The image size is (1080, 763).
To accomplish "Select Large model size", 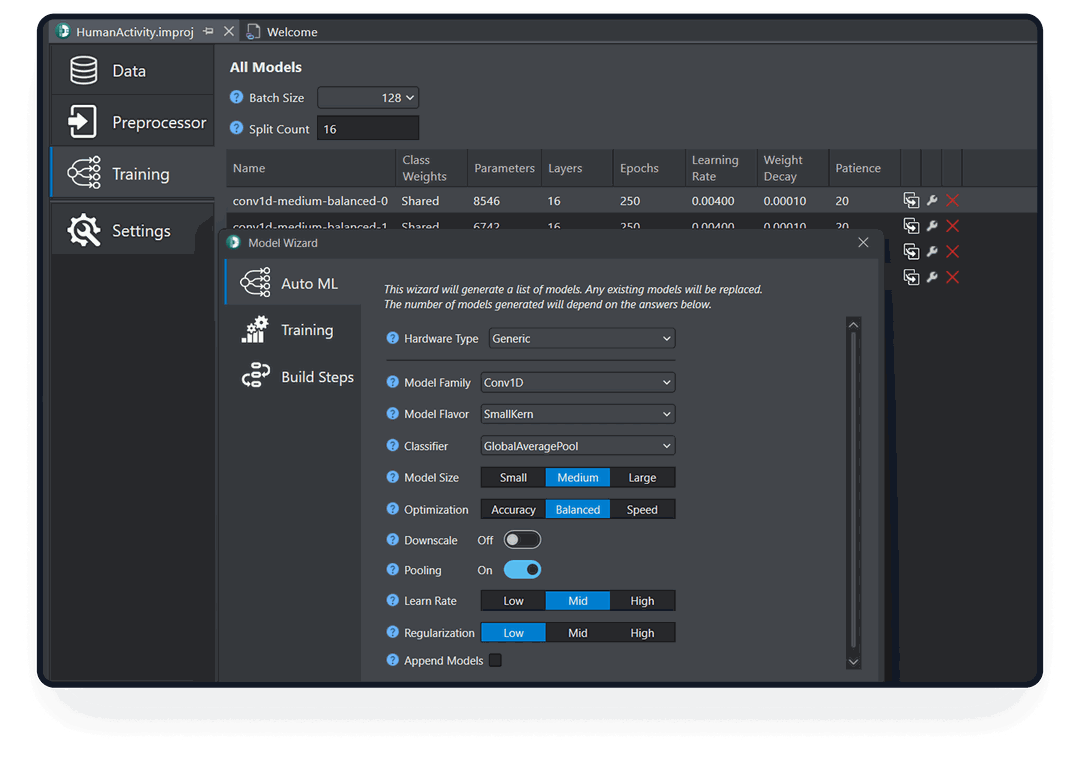I will coord(642,478).
